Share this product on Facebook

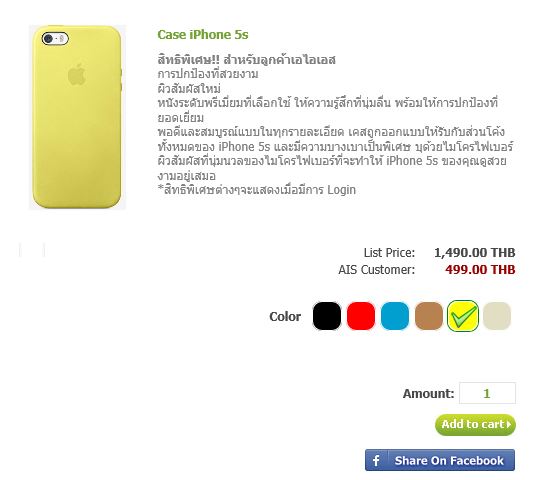440,460
